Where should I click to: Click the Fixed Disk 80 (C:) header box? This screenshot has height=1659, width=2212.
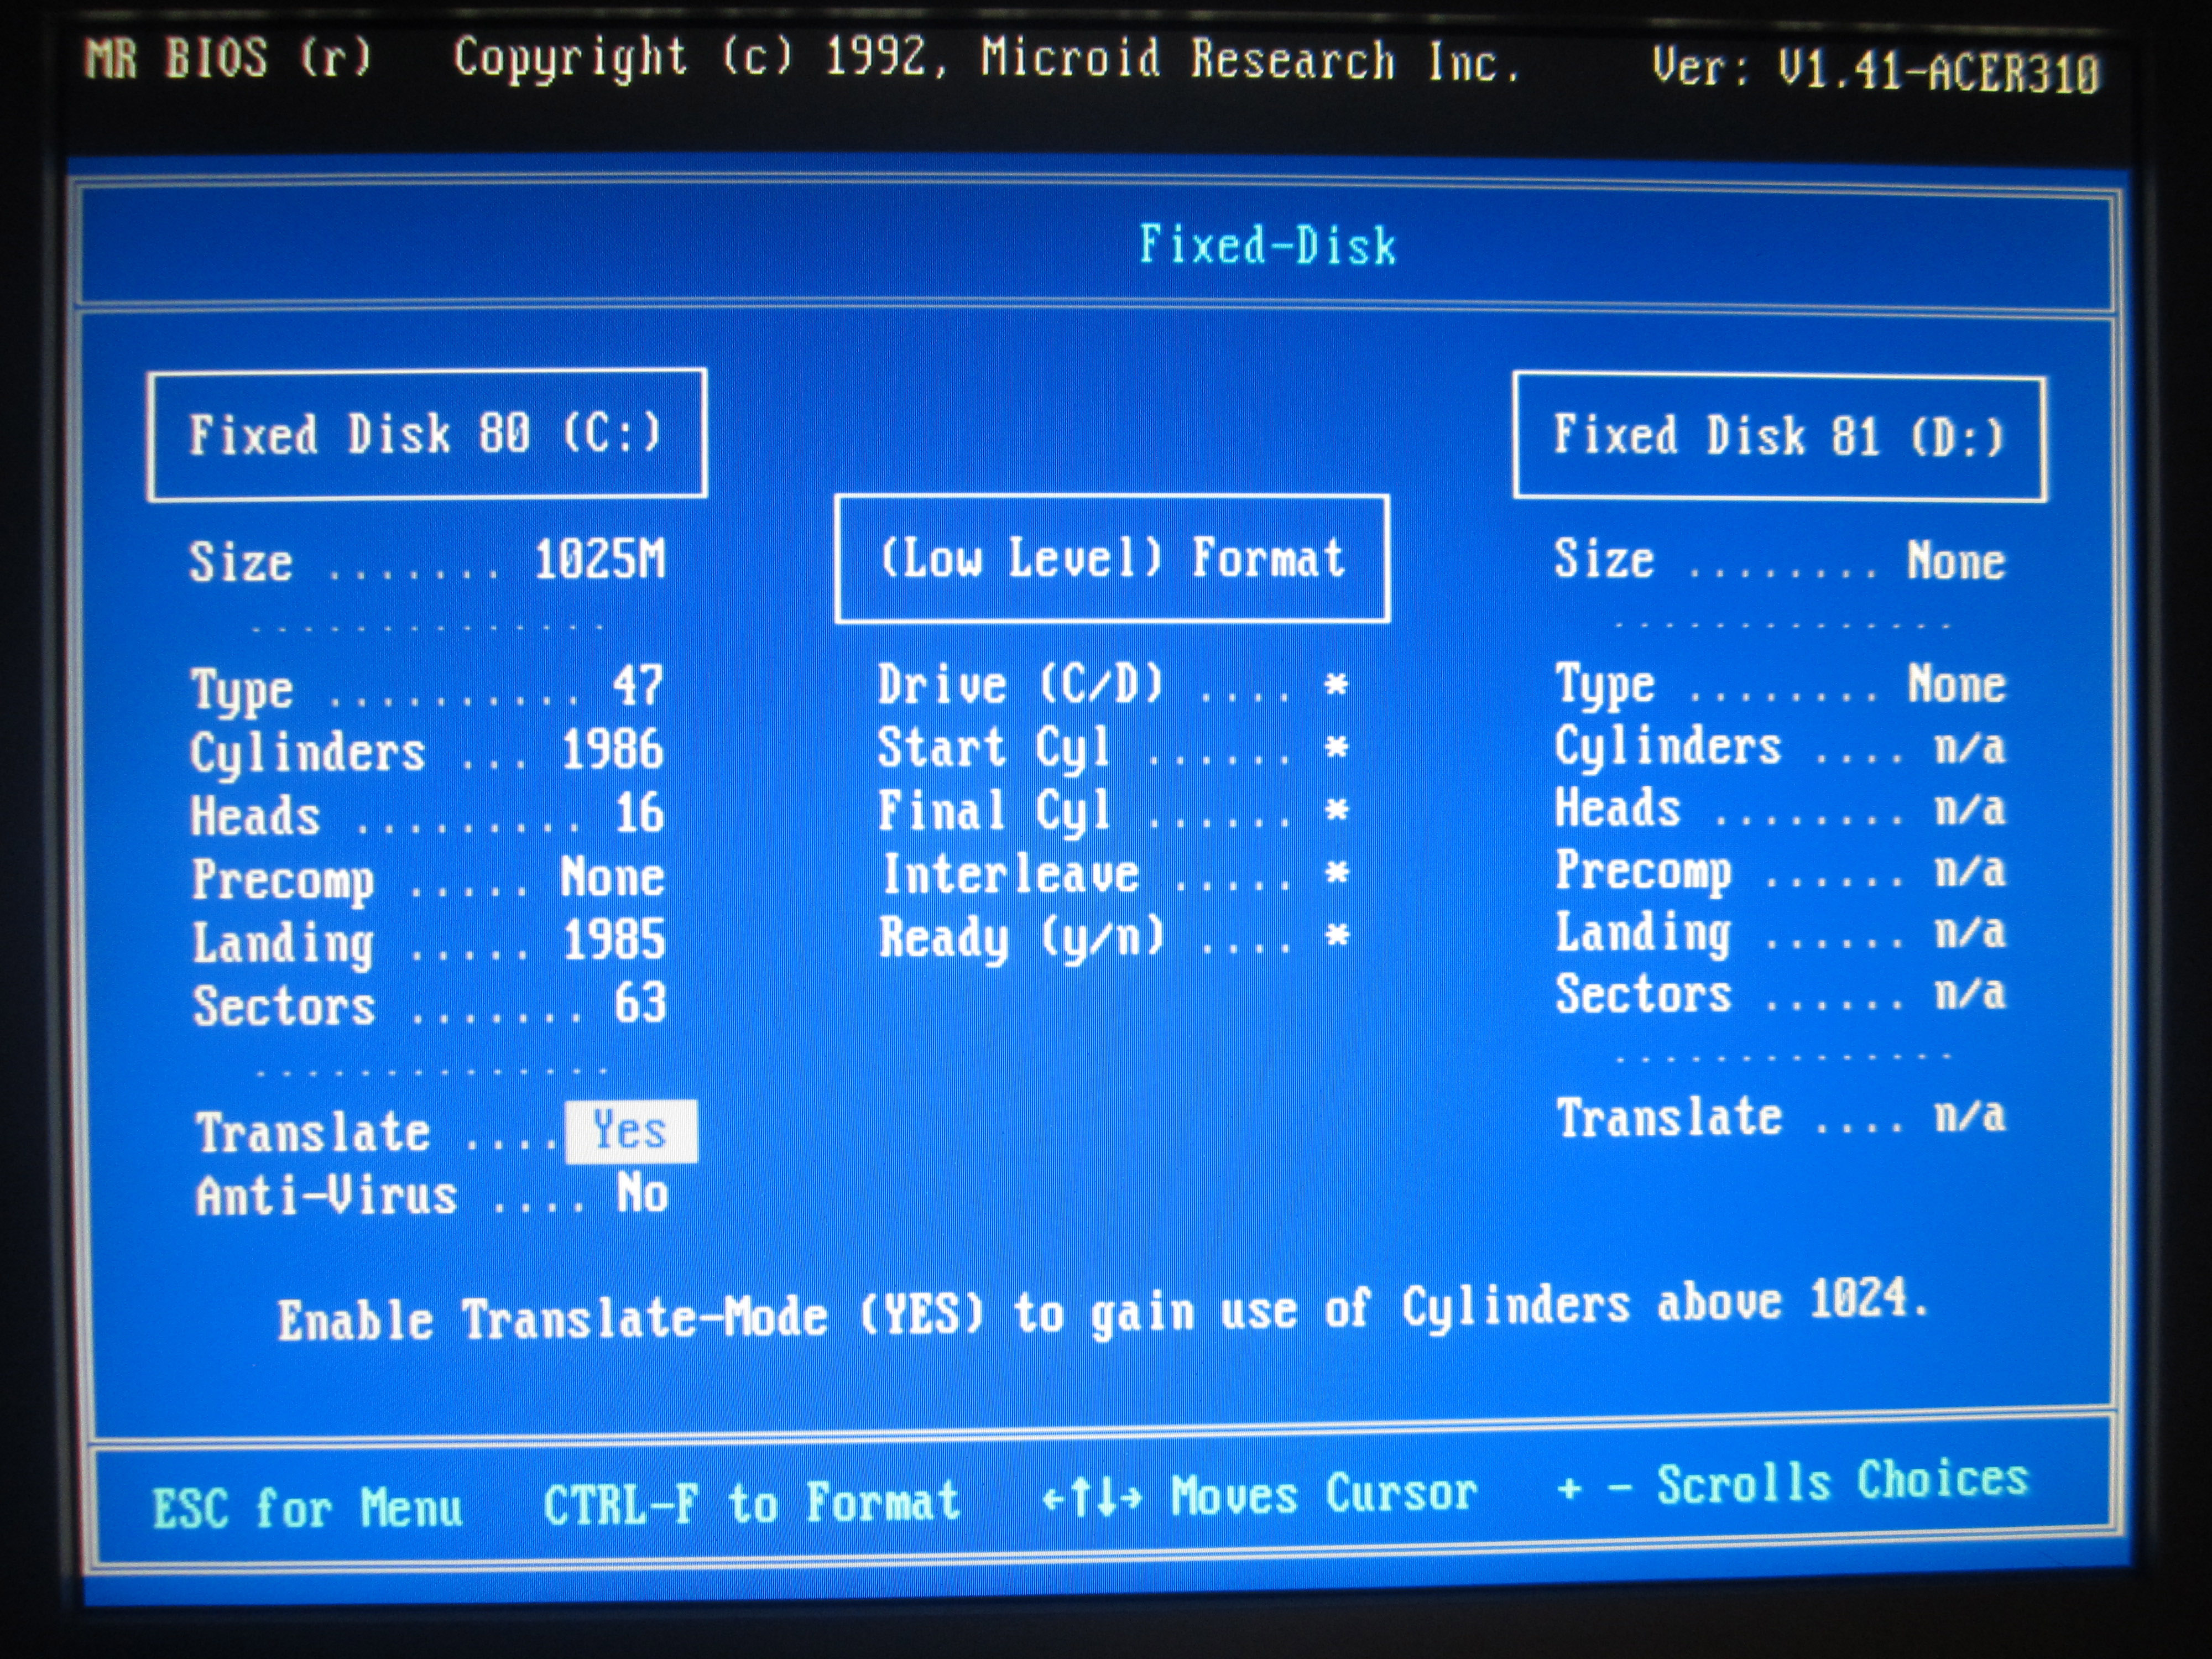(427, 435)
